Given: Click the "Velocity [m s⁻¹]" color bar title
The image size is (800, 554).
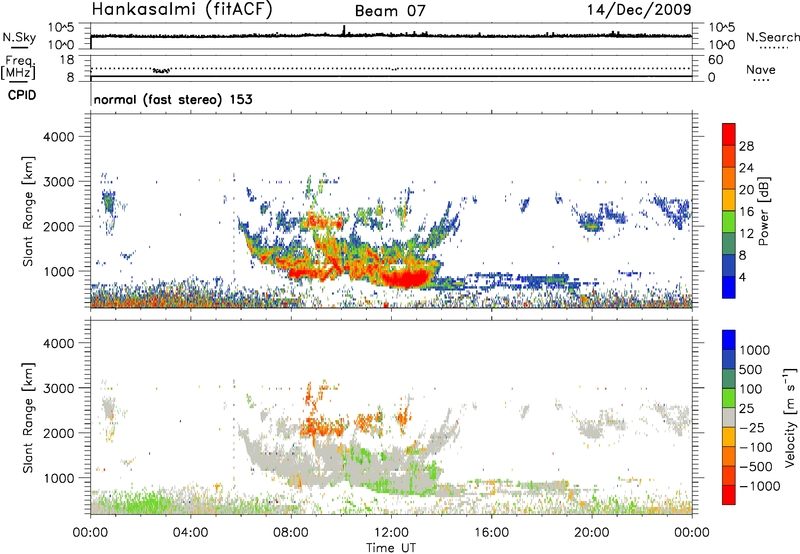Looking at the screenshot, I should [x=790, y=417].
